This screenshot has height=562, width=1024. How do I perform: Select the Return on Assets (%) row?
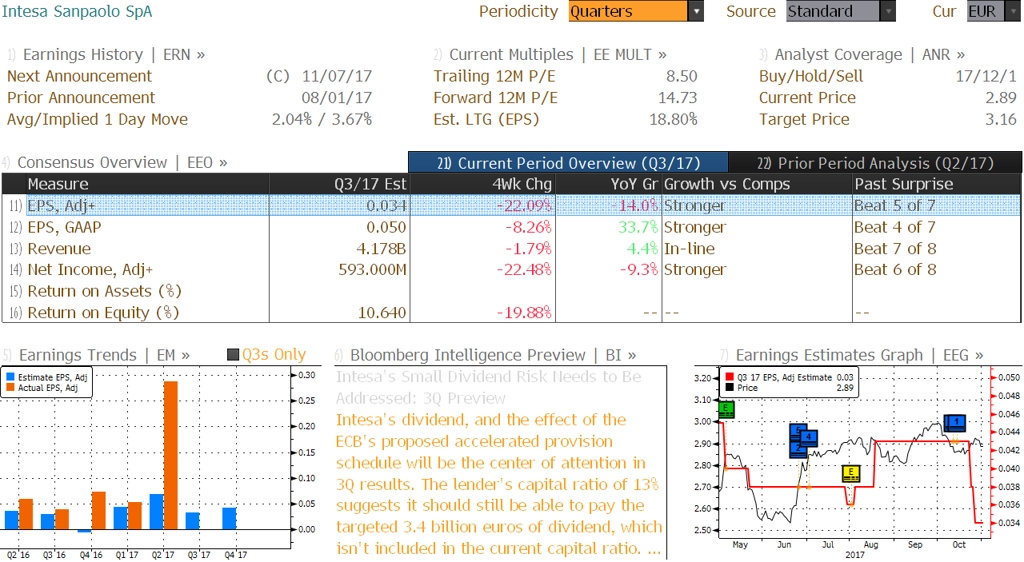click(x=511, y=291)
